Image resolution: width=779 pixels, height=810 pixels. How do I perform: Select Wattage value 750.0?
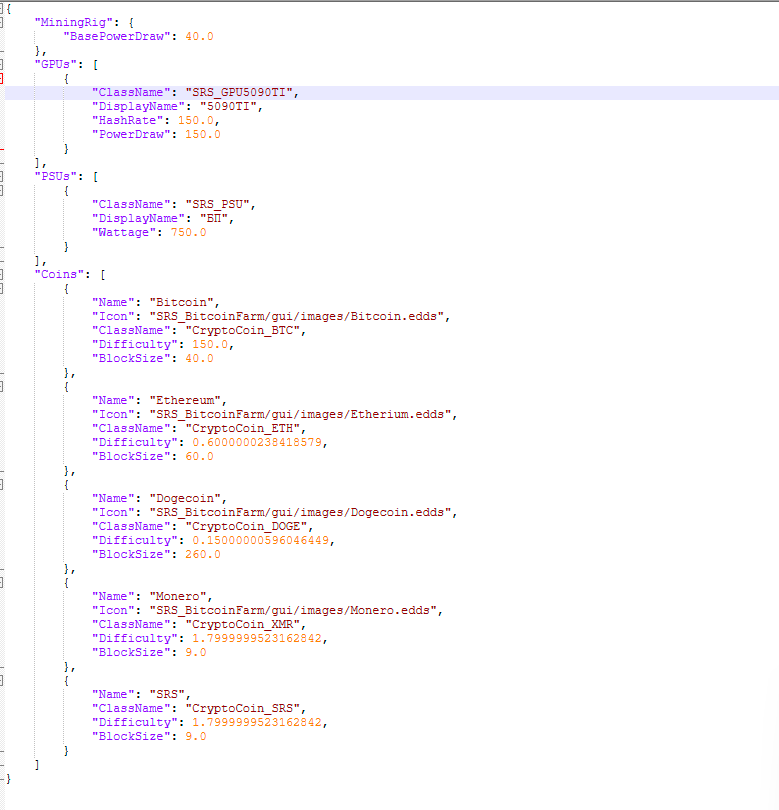[189, 232]
